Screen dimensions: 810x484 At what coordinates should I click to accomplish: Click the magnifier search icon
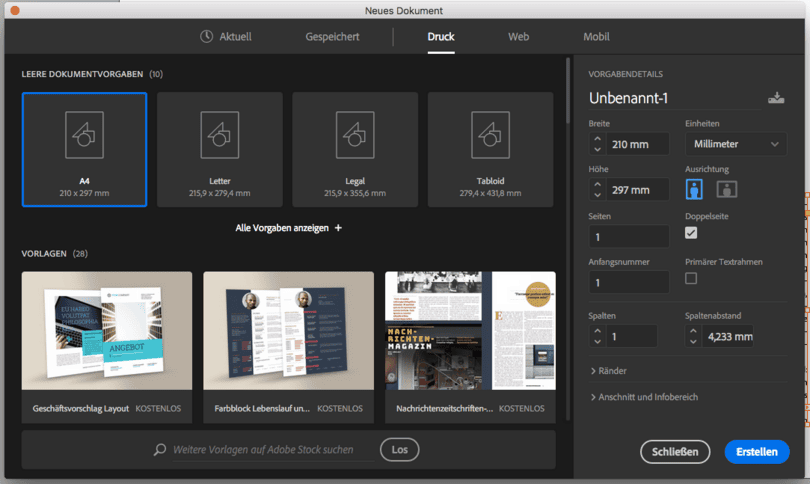point(160,449)
